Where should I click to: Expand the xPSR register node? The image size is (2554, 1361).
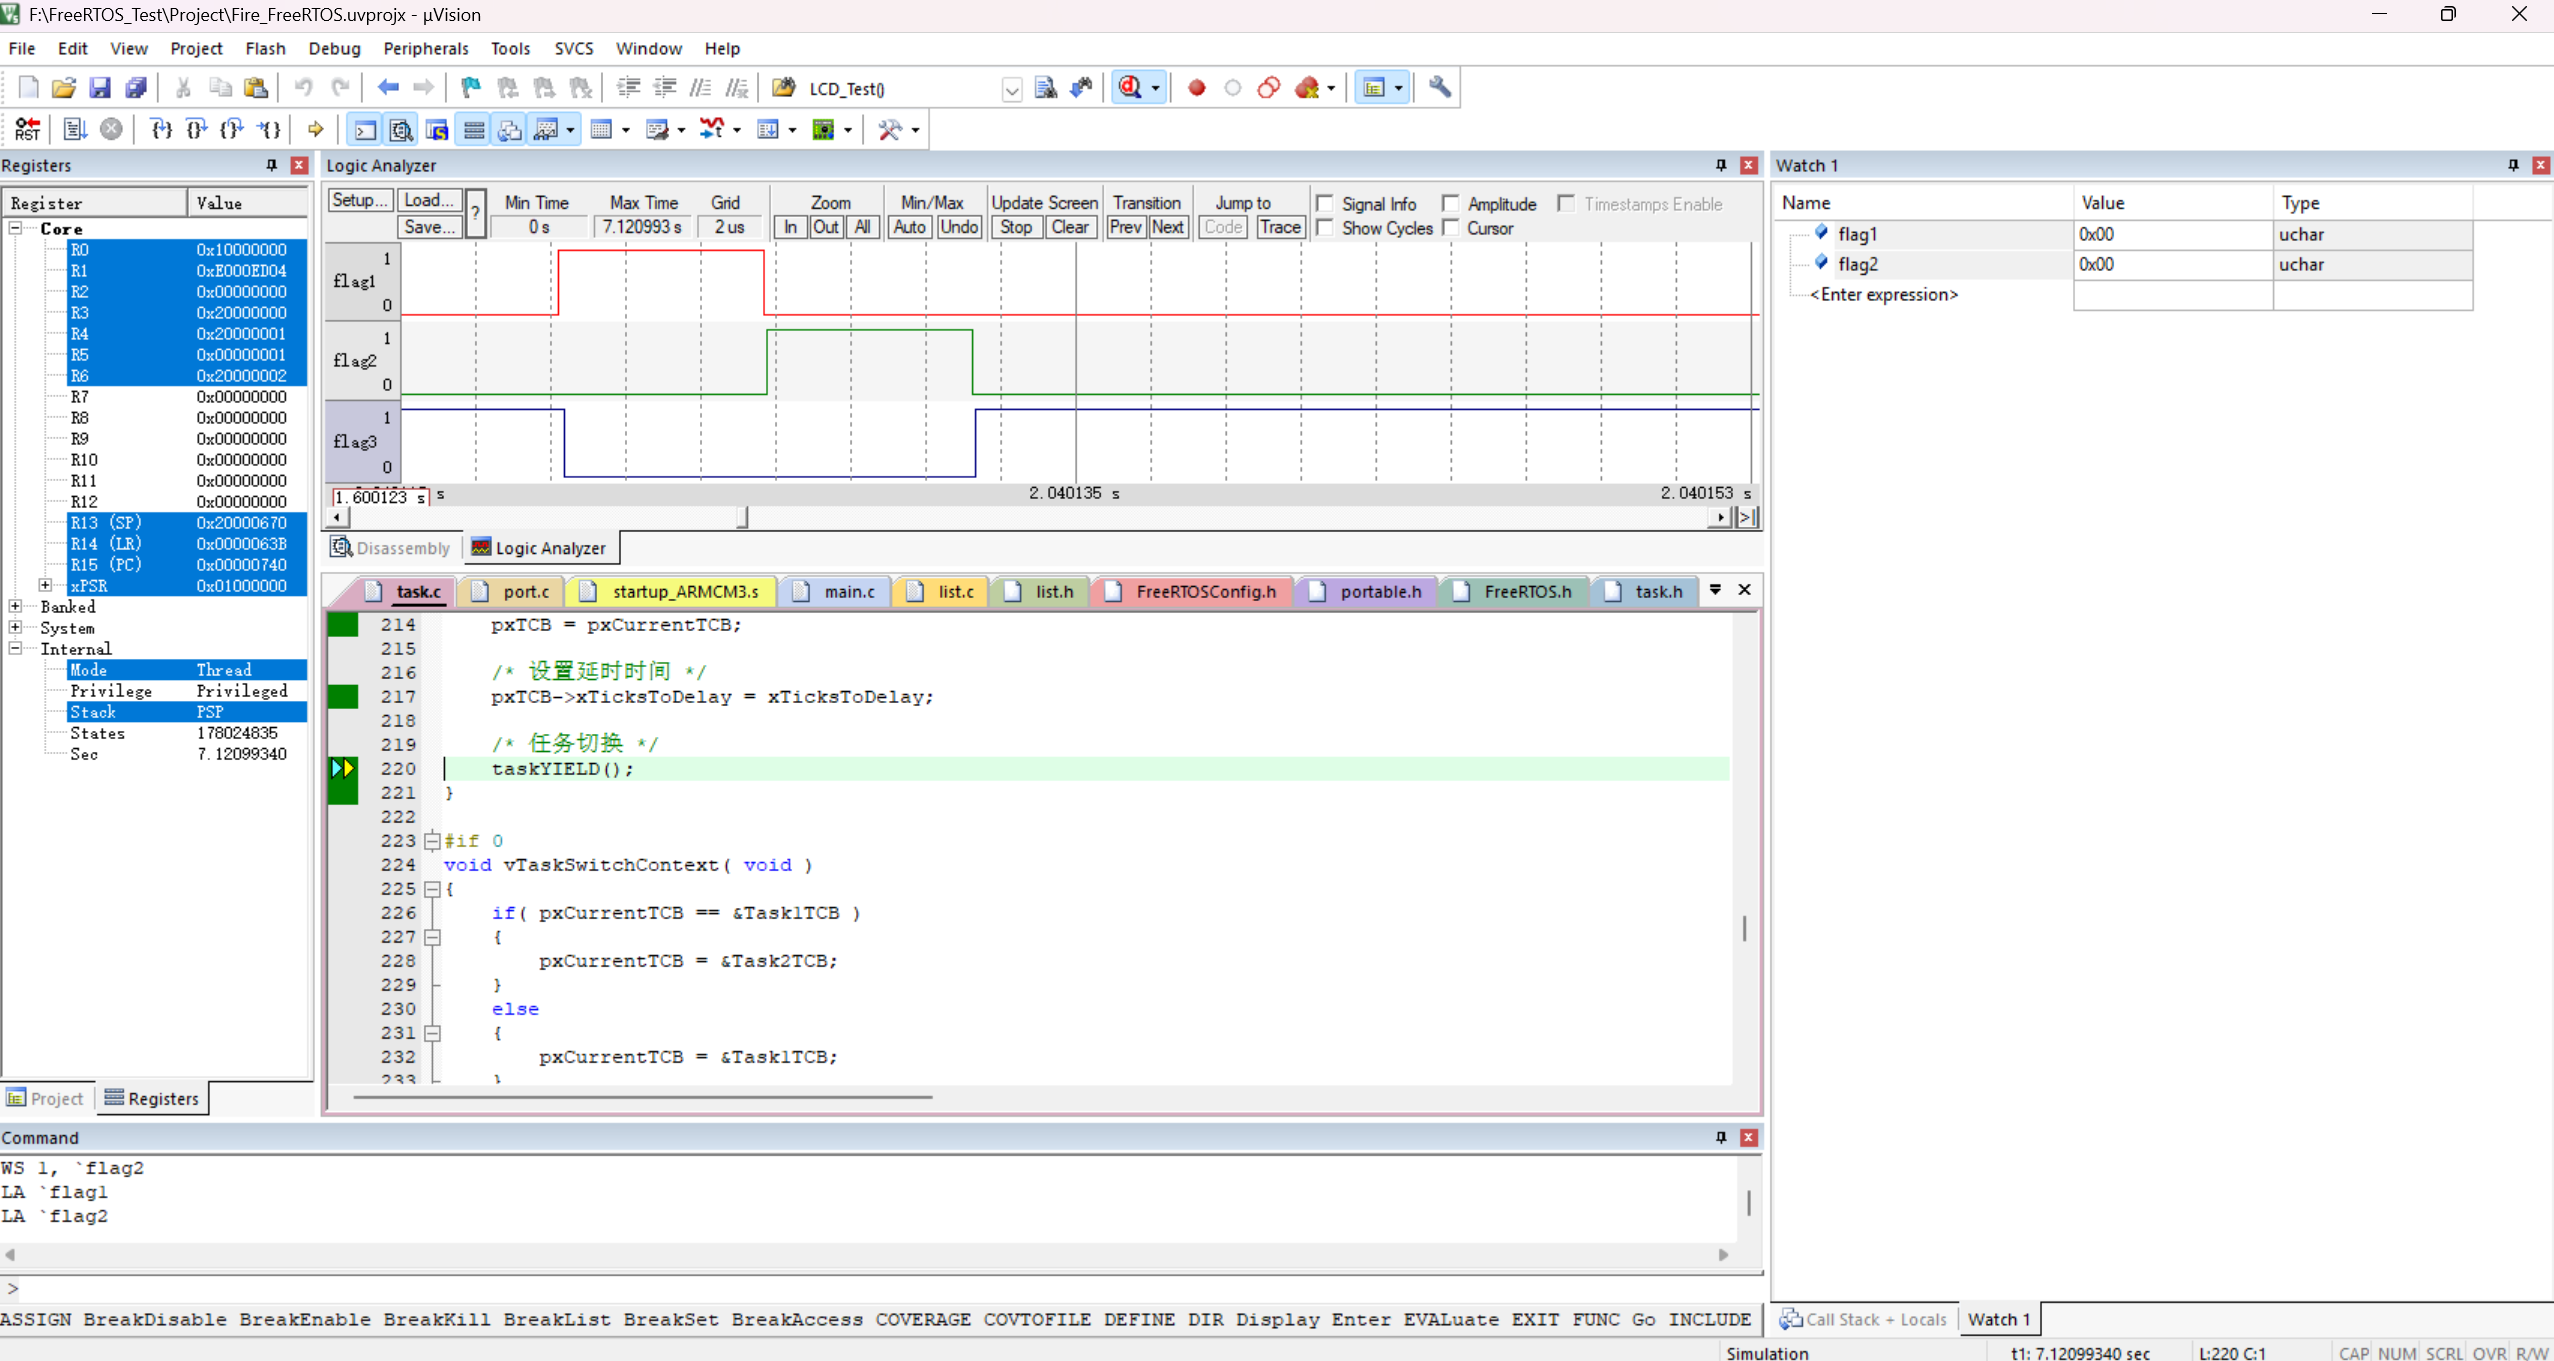point(46,585)
